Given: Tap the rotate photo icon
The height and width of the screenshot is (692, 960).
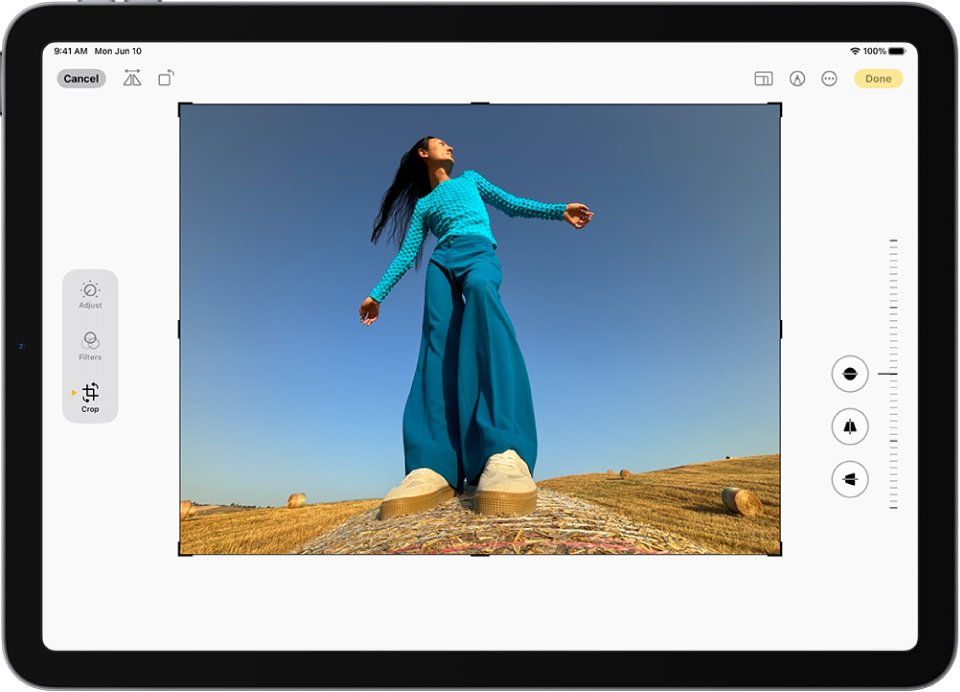Looking at the screenshot, I should (166, 78).
